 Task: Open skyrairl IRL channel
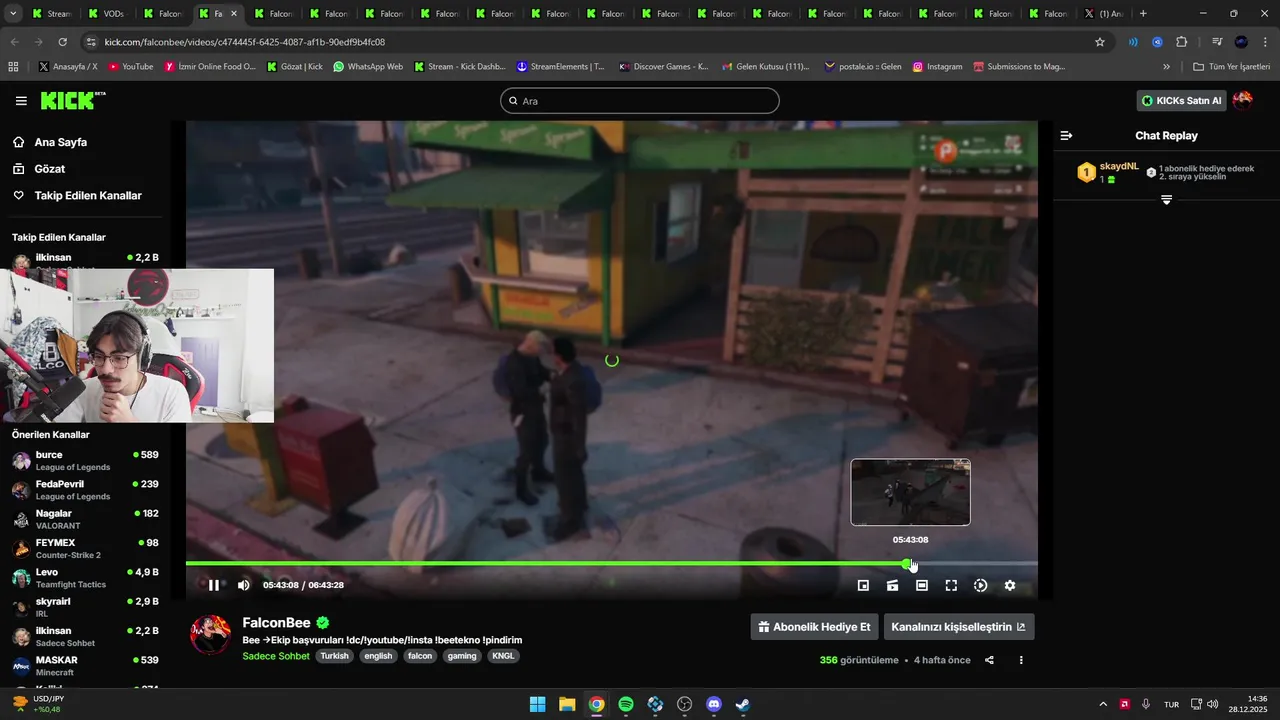point(85,607)
